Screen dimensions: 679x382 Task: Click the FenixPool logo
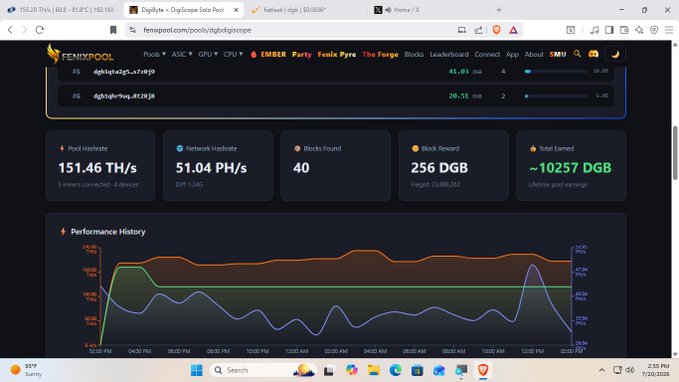(80, 54)
